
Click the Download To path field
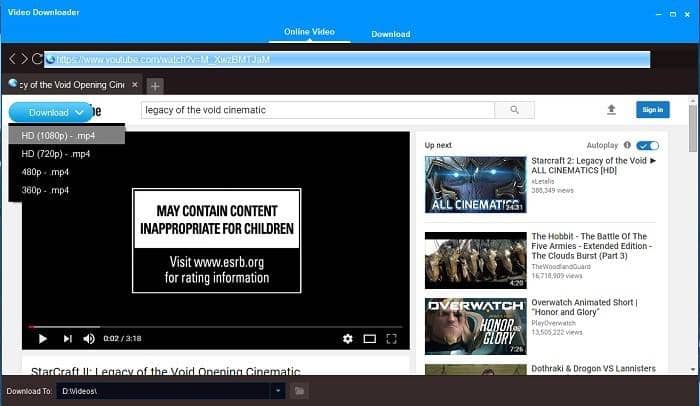(x=163, y=391)
